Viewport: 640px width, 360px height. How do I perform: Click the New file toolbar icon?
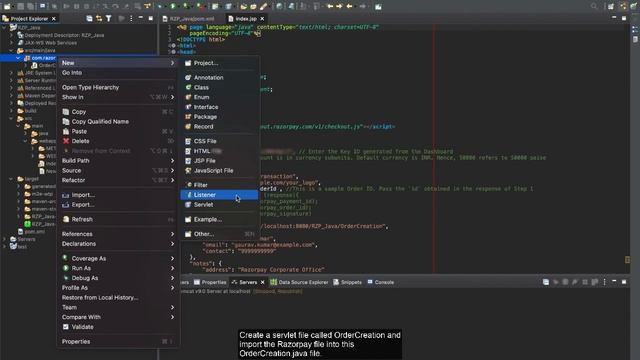coord(7,6)
